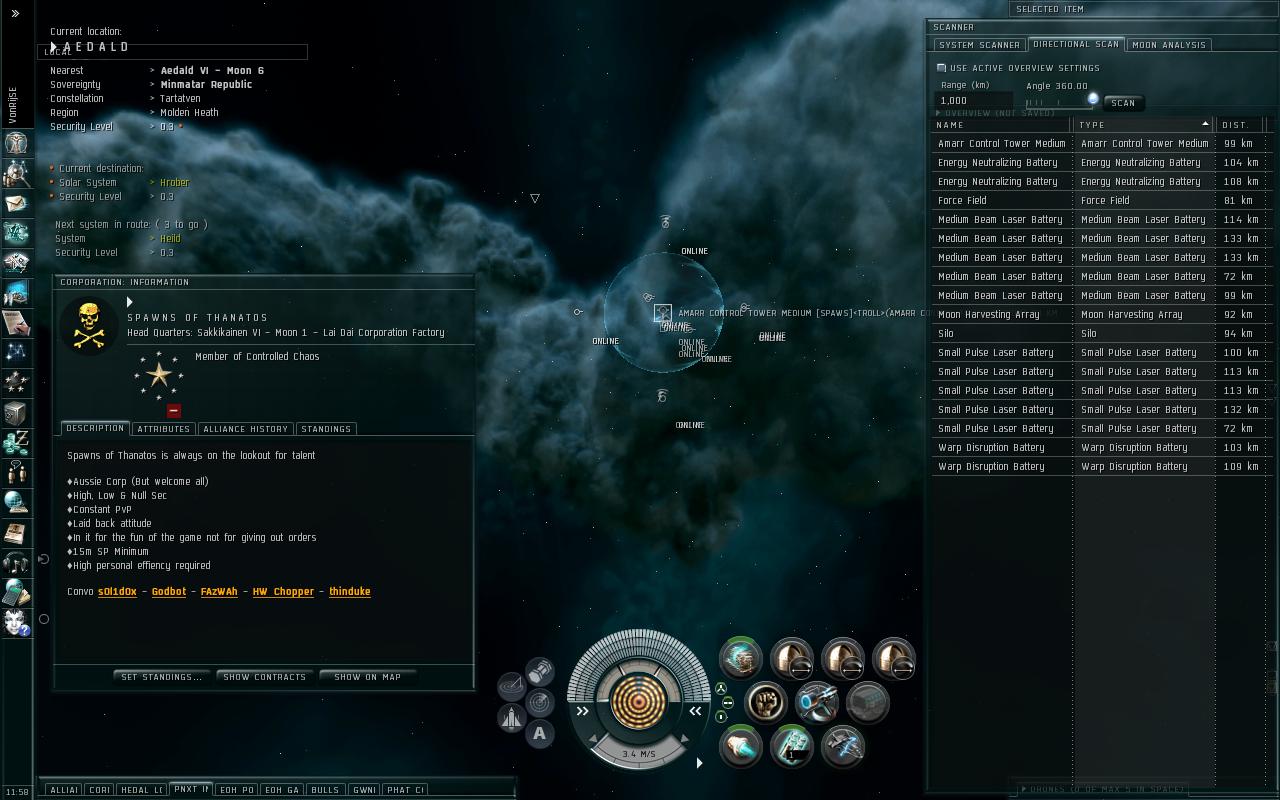Open the Alliance History tab
The width and height of the screenshot is (1280, 800).
[x=245, y=429]
